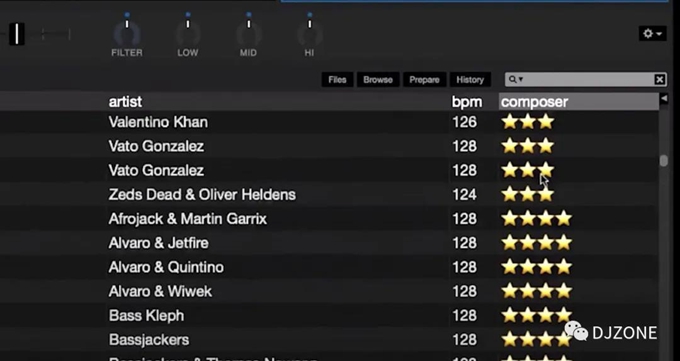Open the History panel
The height and width of the screenshot is (361, 680).
(x=470, y=80)
